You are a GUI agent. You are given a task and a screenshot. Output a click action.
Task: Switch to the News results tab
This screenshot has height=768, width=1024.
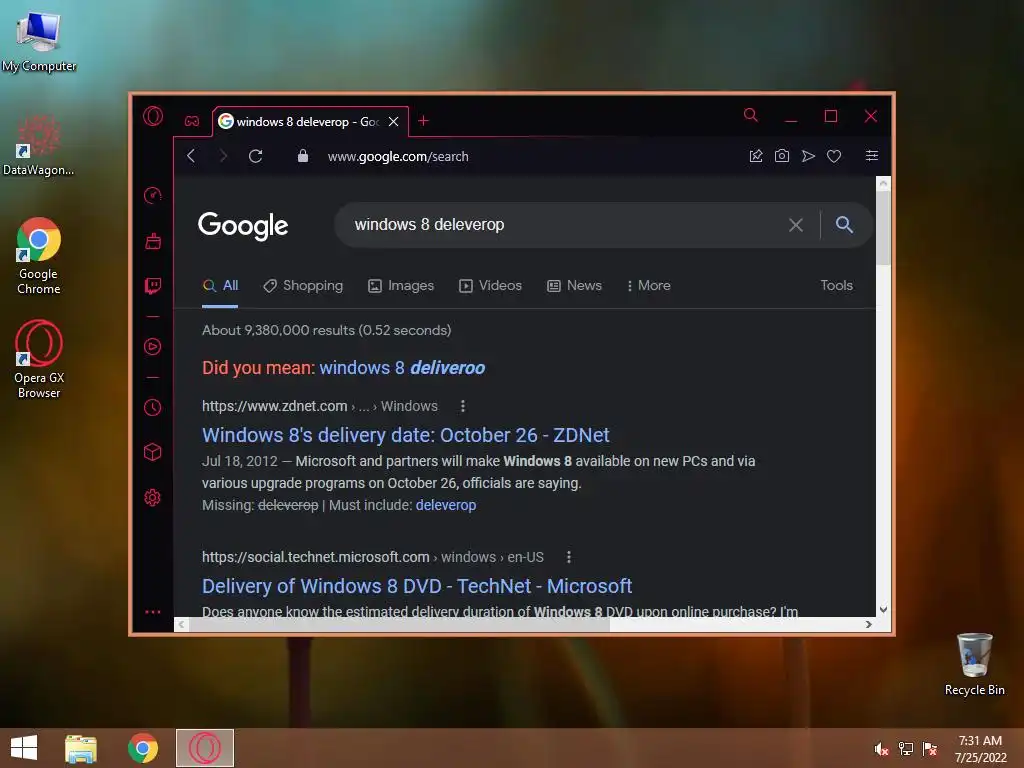[x=574, y=285]
